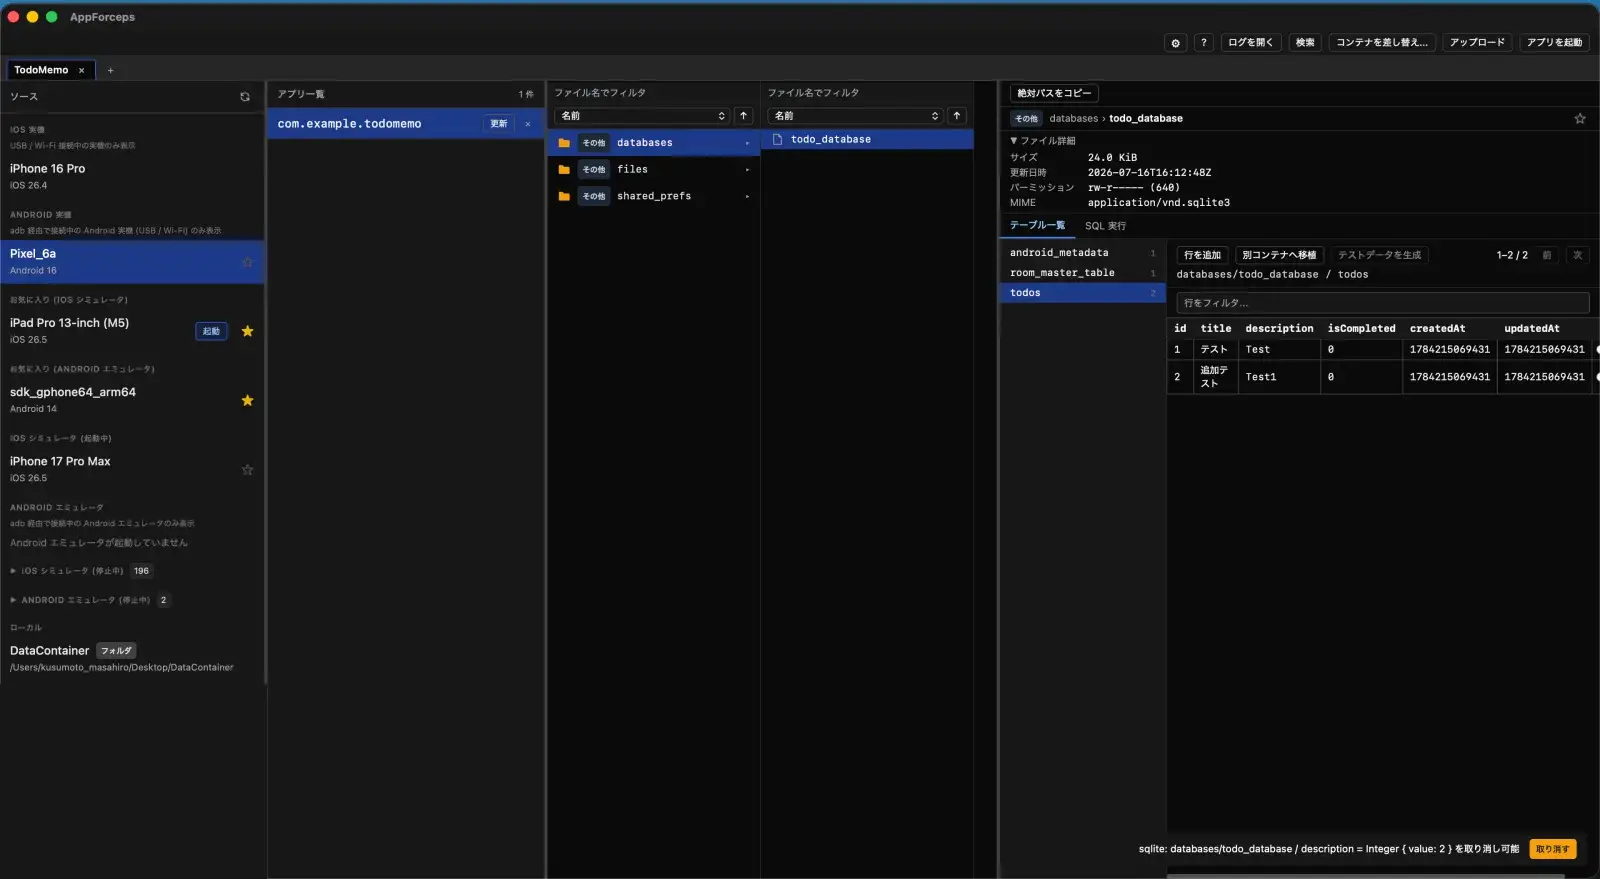Reverse sort order in second file column

[x=957, y=116]
